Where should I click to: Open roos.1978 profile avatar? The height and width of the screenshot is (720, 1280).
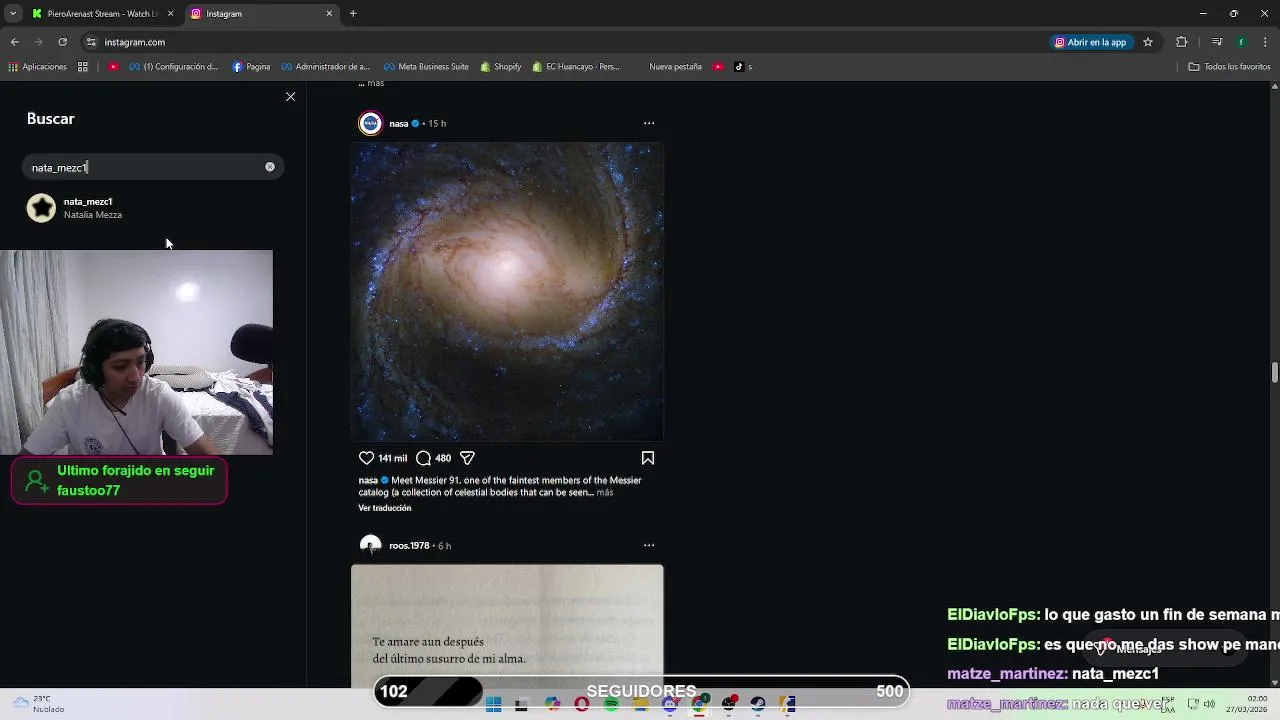[370, 545]
